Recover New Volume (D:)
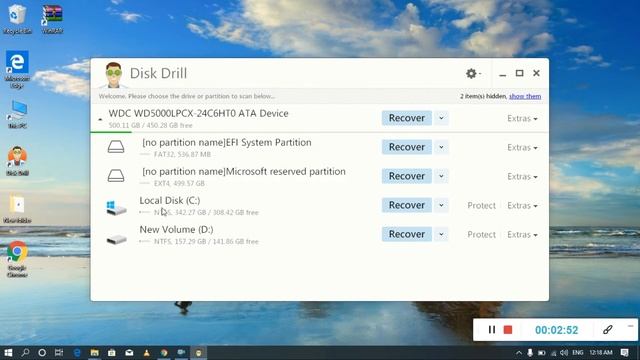 pyautogui.click(x=407, y=234)
